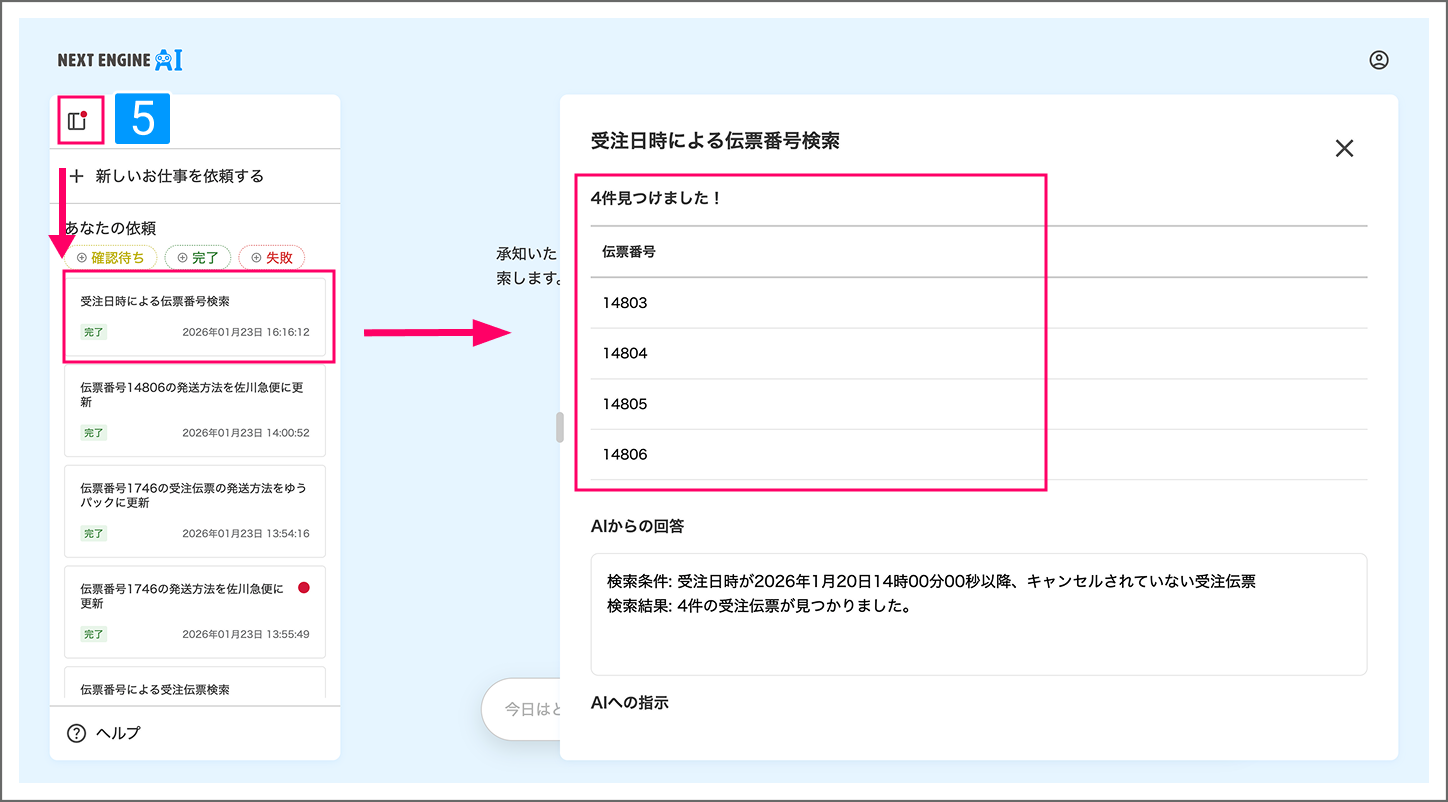Click the AIからの回答 text box
This screenshot has height=802, width=1448.
(978, 614)
